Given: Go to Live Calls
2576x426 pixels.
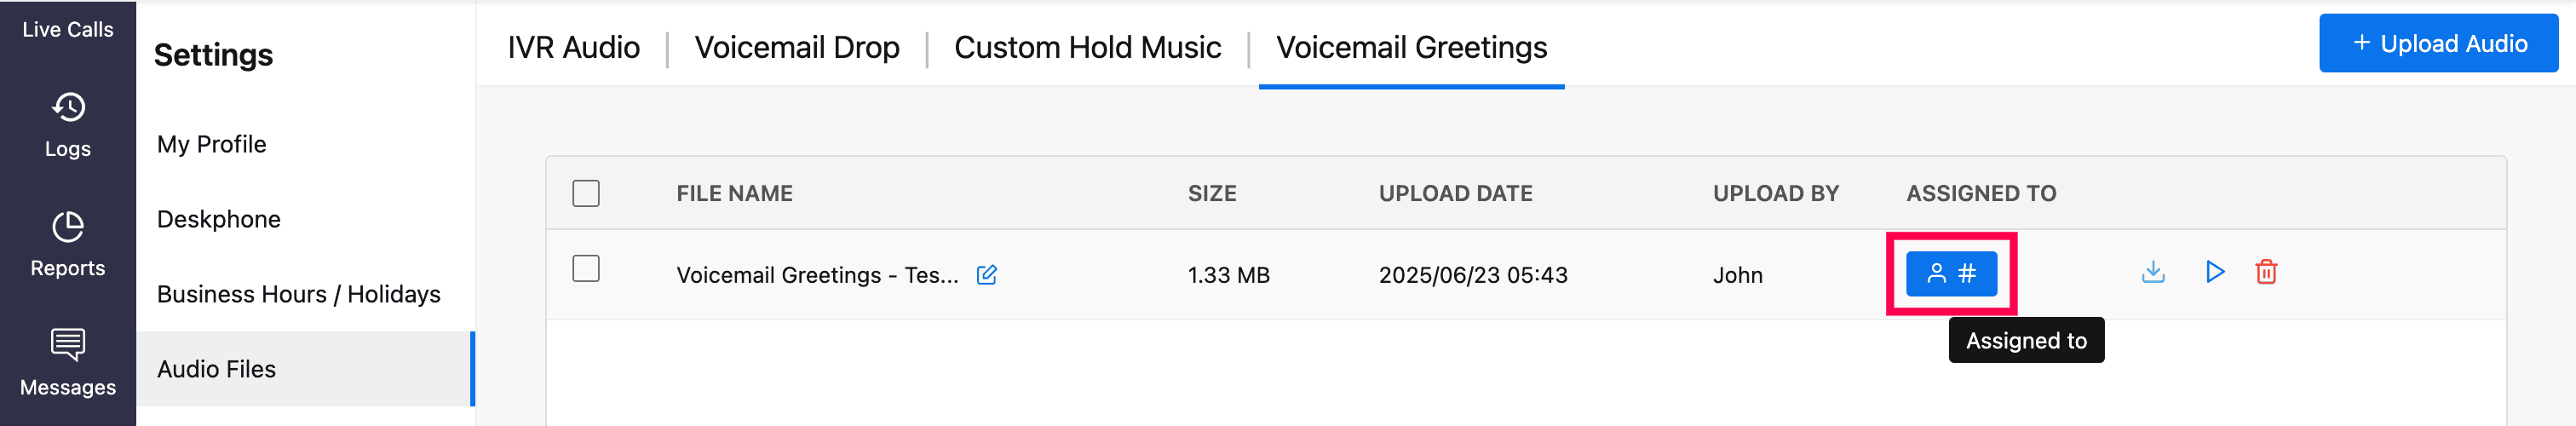Looking at the screenshot, I should pos(68,29).
